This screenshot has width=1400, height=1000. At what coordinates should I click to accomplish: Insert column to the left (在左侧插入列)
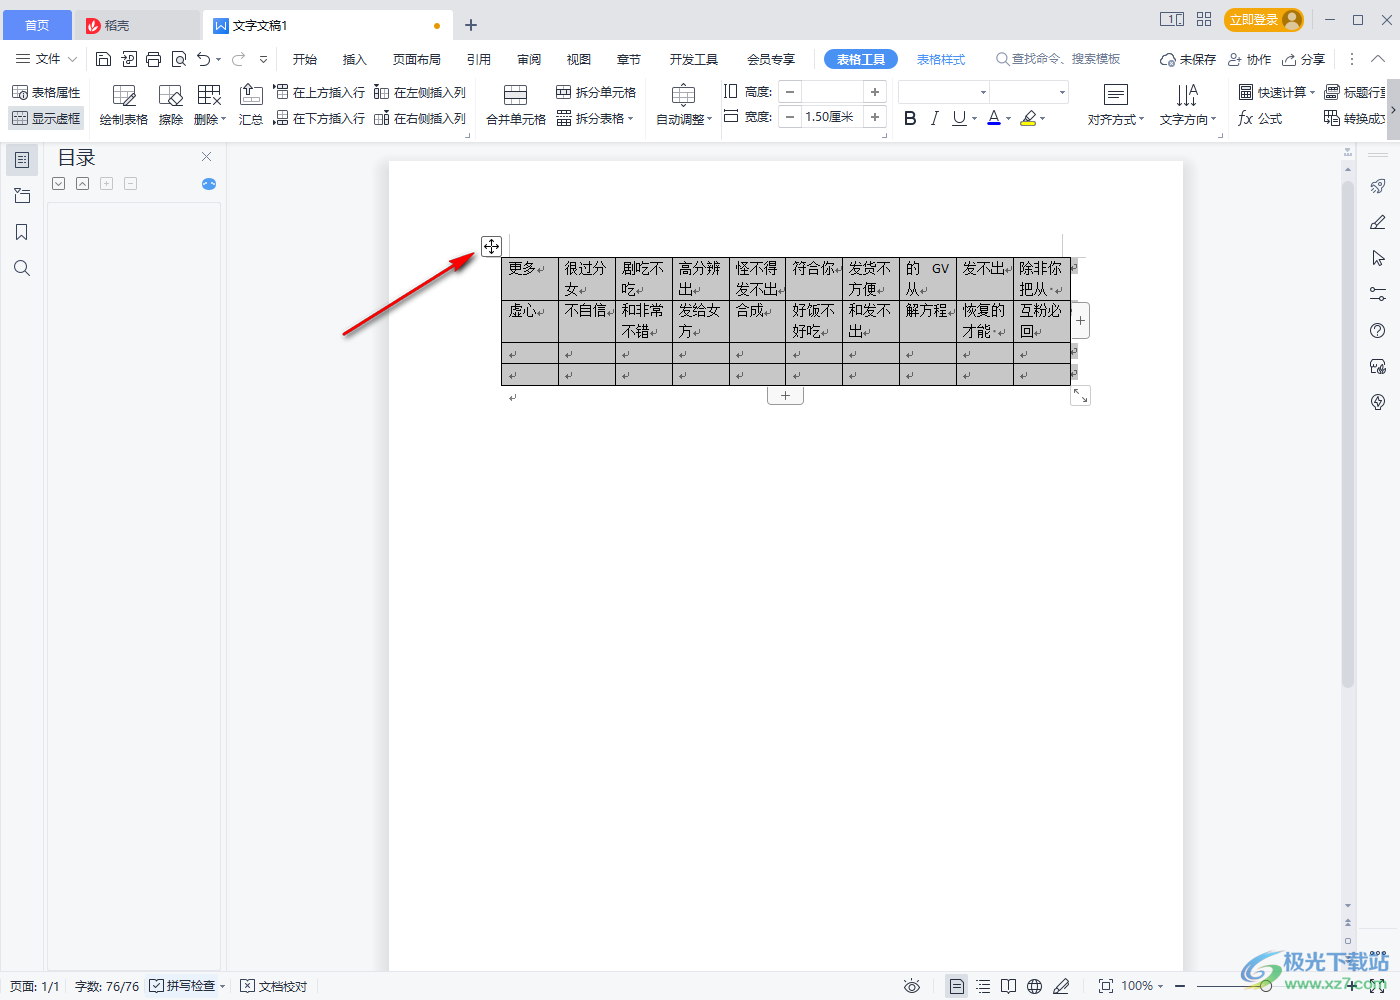click(420, 92)
